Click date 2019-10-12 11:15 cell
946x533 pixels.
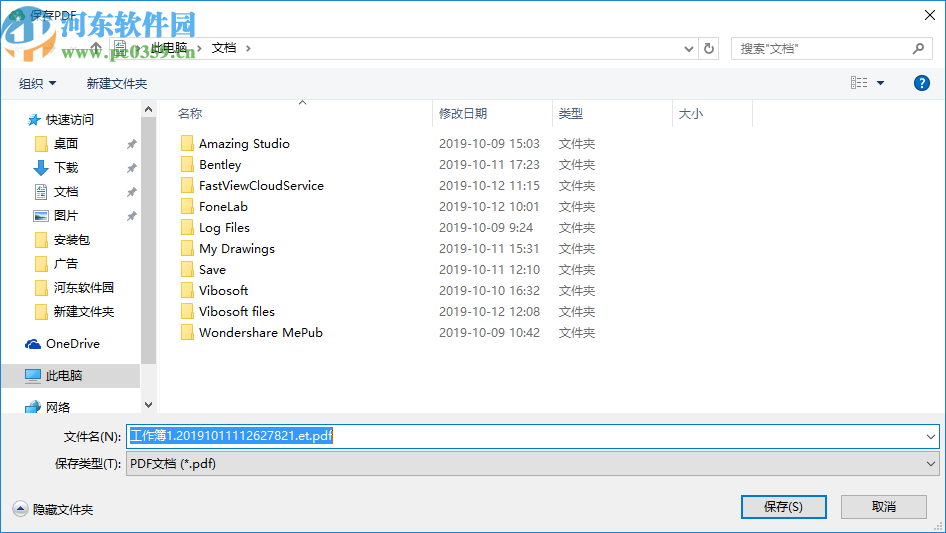click(x=489, y=186)
